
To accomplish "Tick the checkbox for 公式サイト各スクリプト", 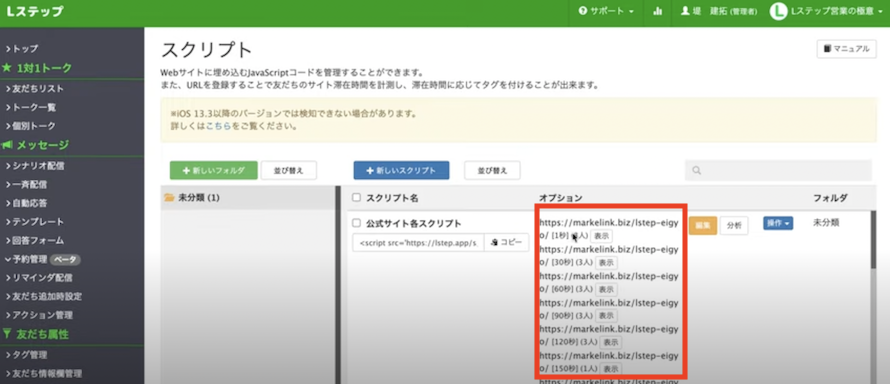I will click(356, 223).
